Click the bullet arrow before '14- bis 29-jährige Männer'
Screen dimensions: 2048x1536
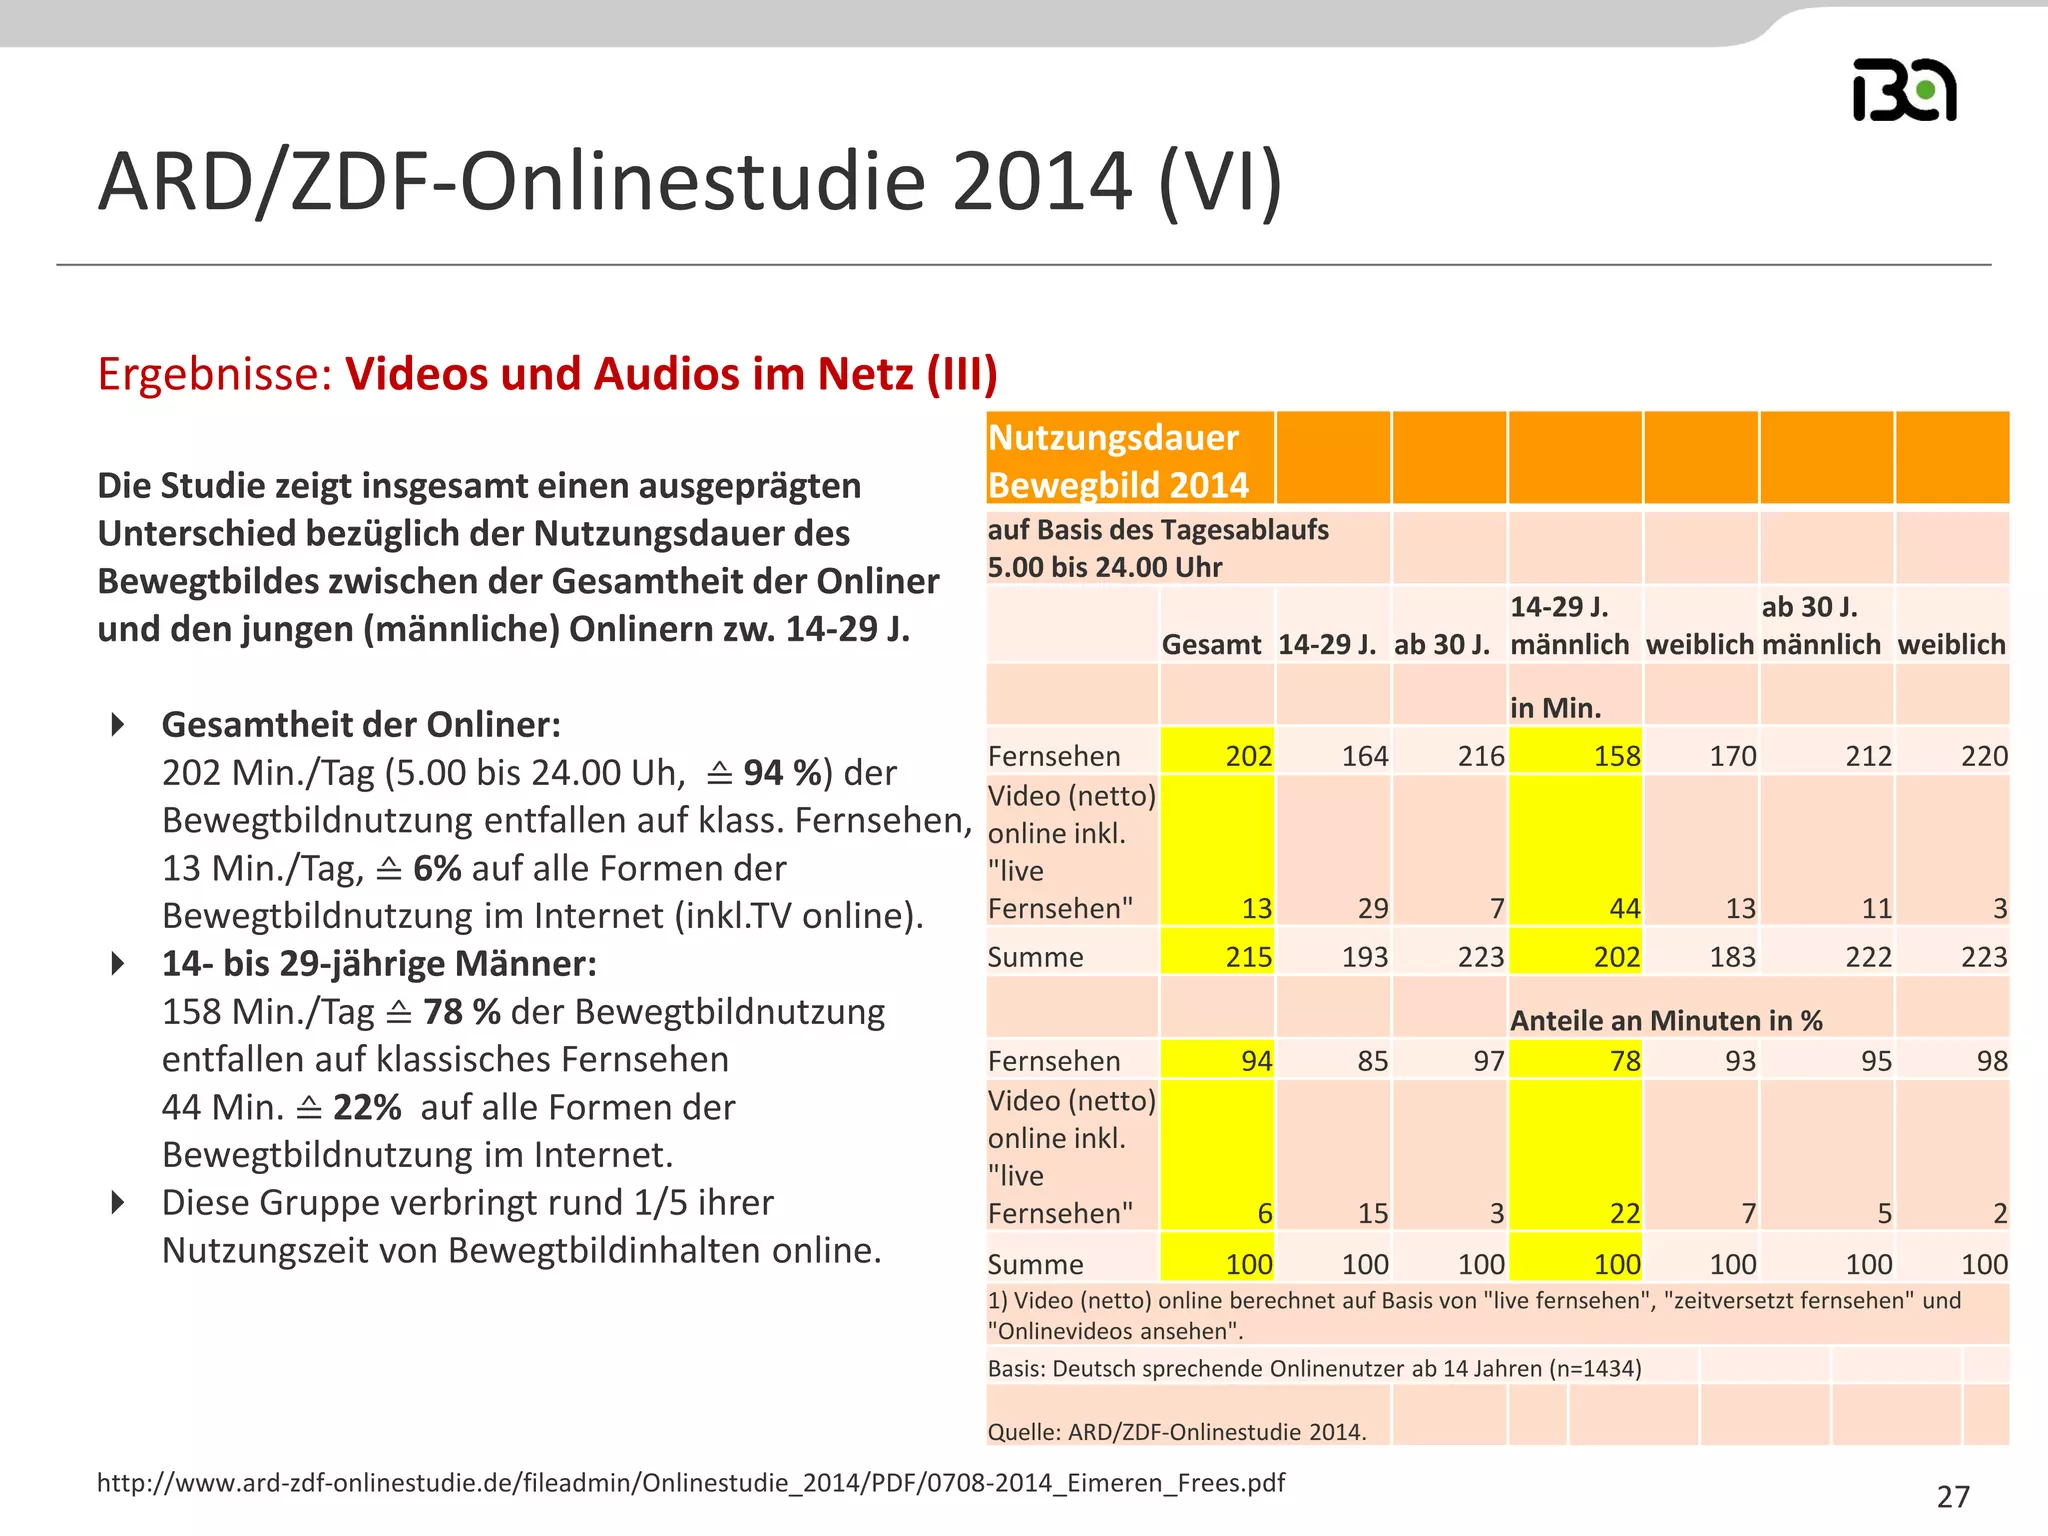(118, 963)
